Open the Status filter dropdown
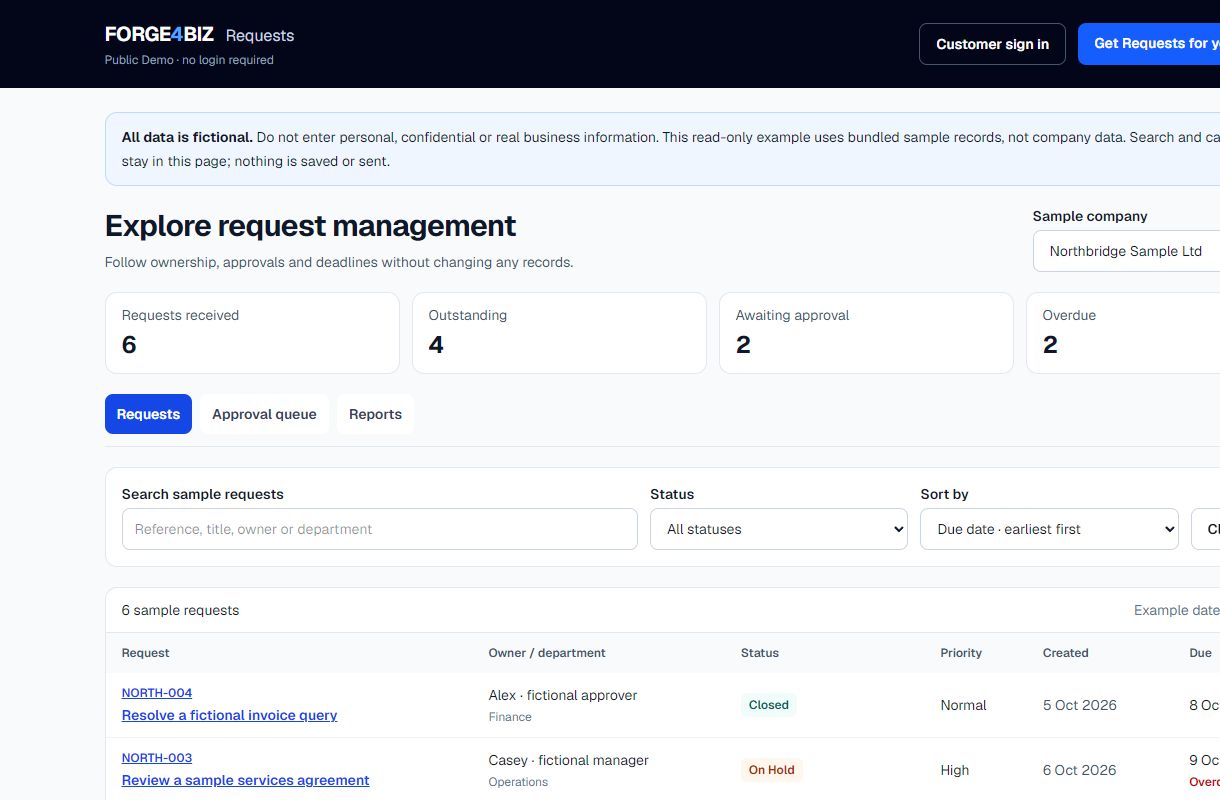Viewport: 1220px width, 800px height. [x=779, y=529]
